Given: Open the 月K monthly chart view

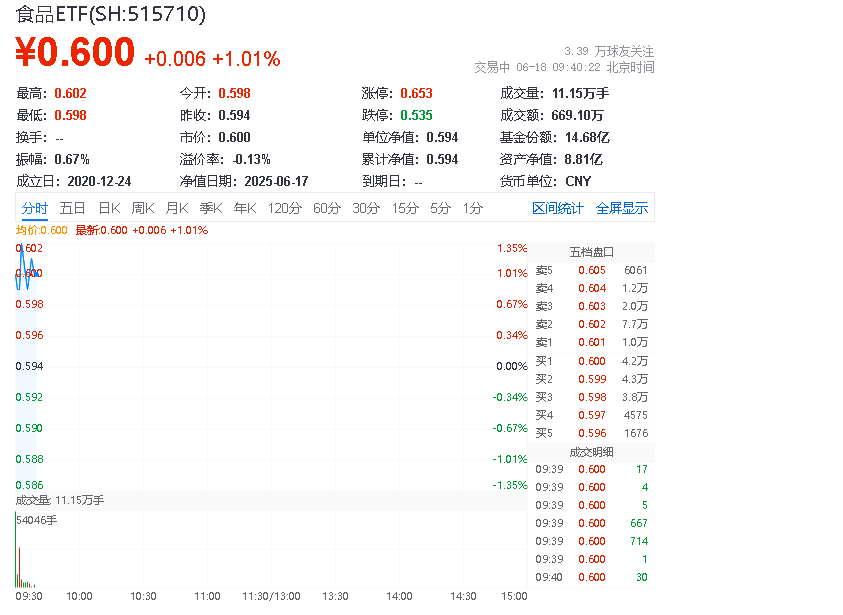Looking at the screenshot, I should pos(179,208).
